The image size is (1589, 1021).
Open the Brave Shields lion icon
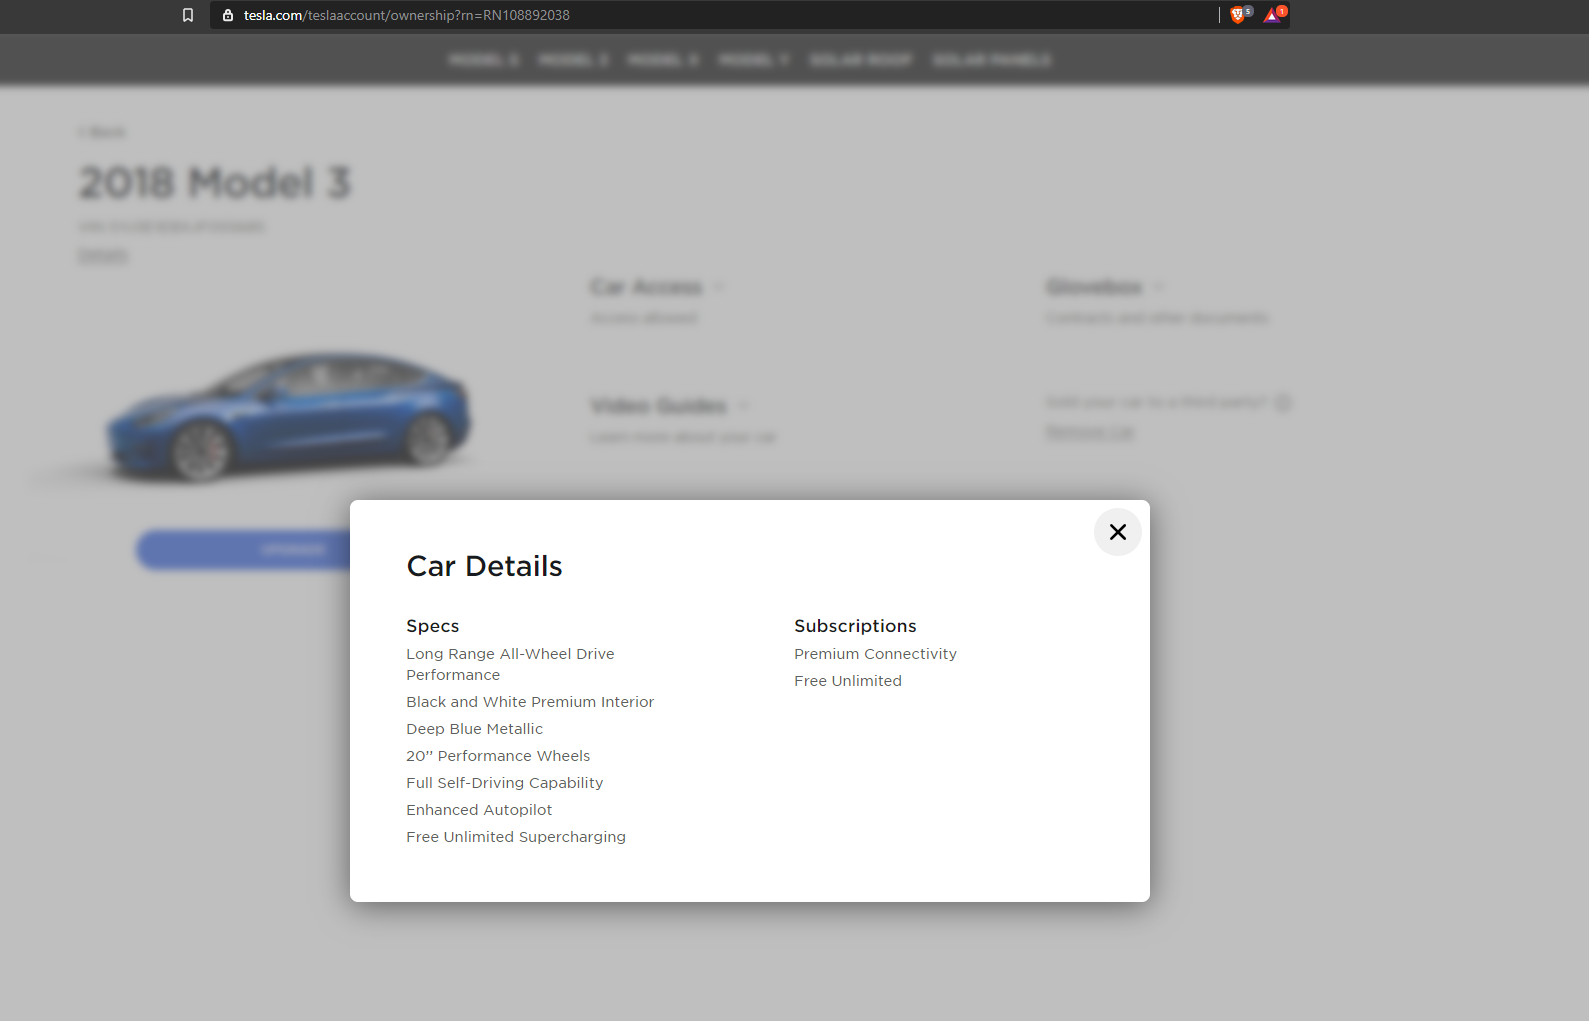click(x=1238, y=15)
